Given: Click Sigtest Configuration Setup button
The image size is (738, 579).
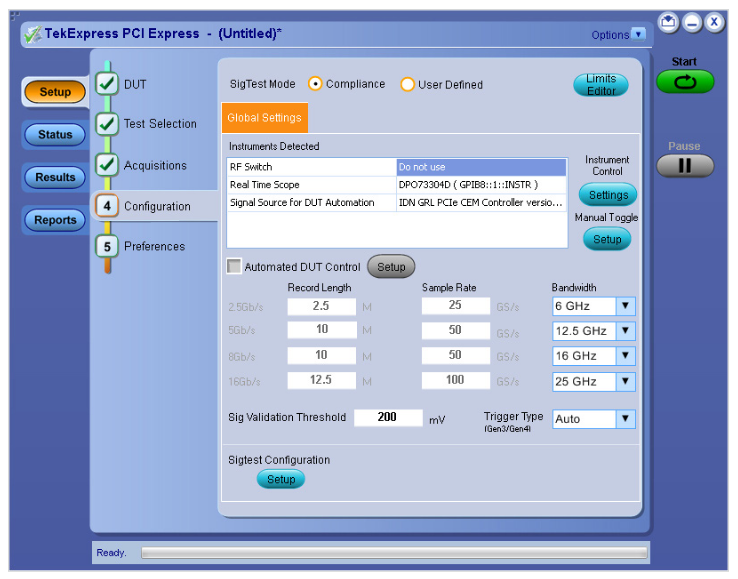Looking at the screenshot, I should tap(281, 480).
